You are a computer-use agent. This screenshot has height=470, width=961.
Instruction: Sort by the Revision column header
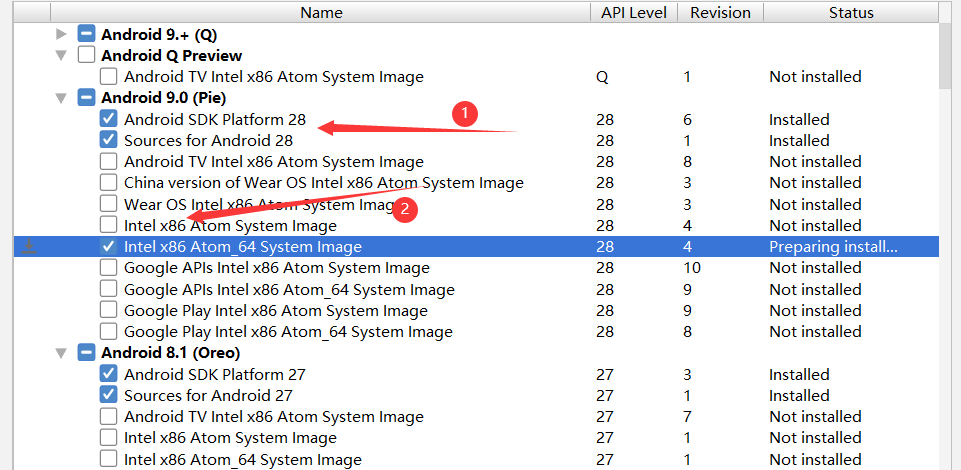[720, 13]
